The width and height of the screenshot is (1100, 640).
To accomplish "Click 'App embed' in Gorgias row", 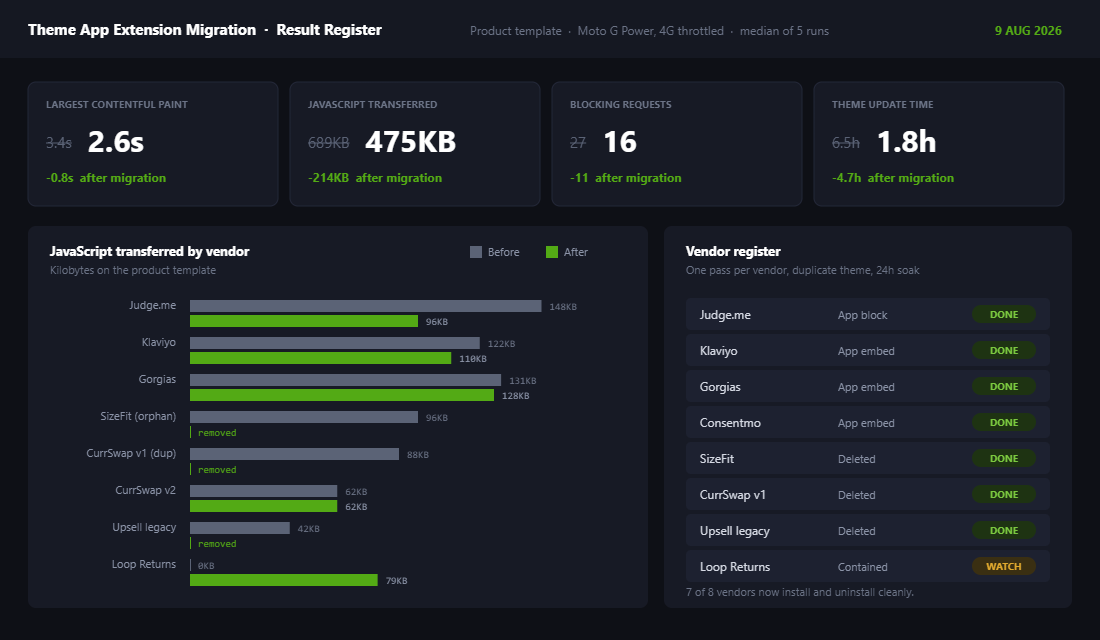I will pos(866,387).
